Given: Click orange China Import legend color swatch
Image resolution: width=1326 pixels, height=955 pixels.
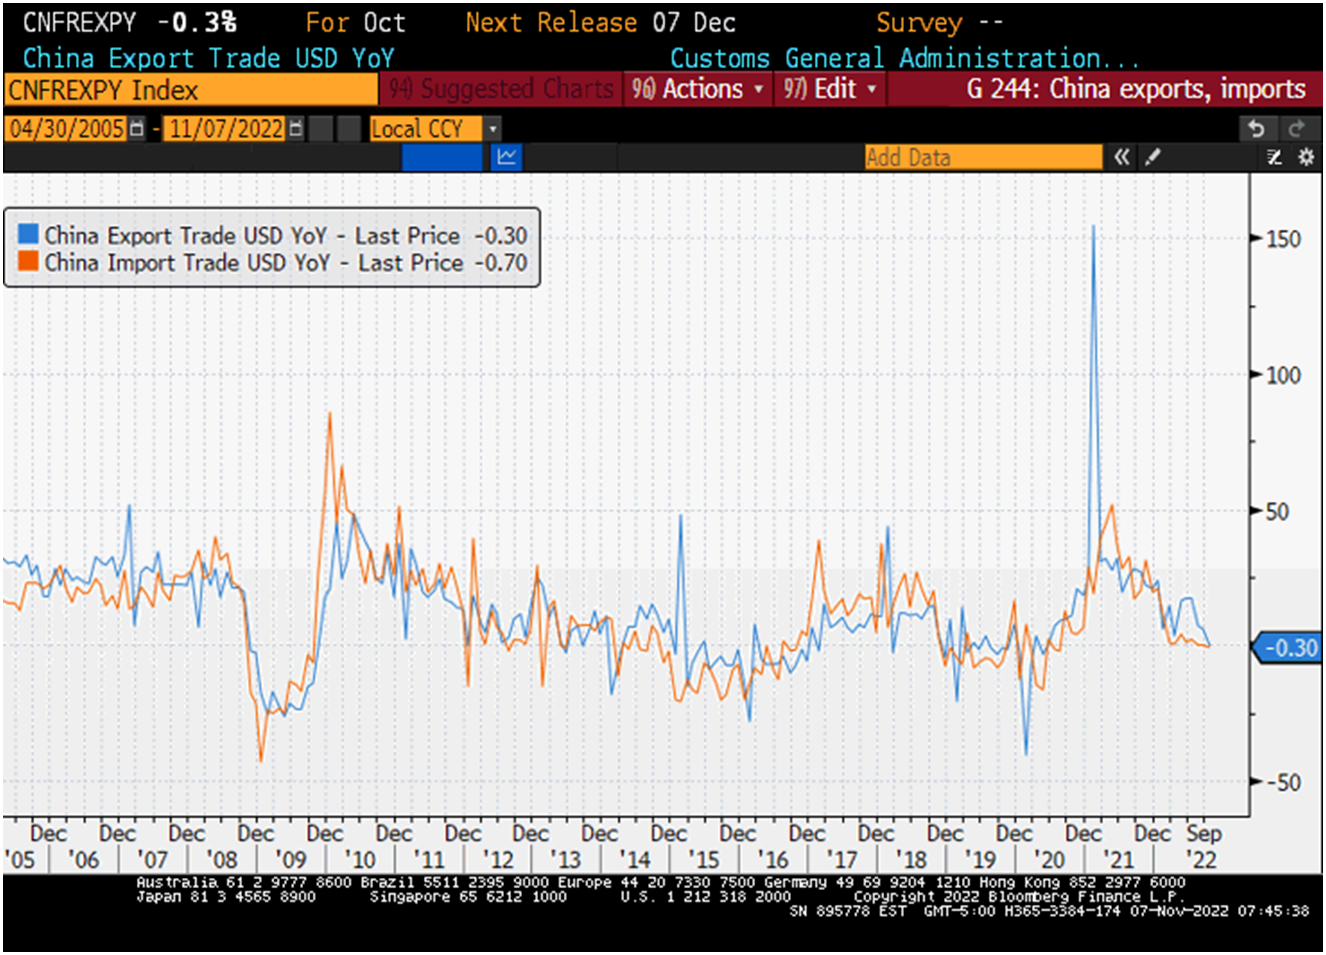Looking at the screenshot, I should pyautogui.click(x=28, y=261).
